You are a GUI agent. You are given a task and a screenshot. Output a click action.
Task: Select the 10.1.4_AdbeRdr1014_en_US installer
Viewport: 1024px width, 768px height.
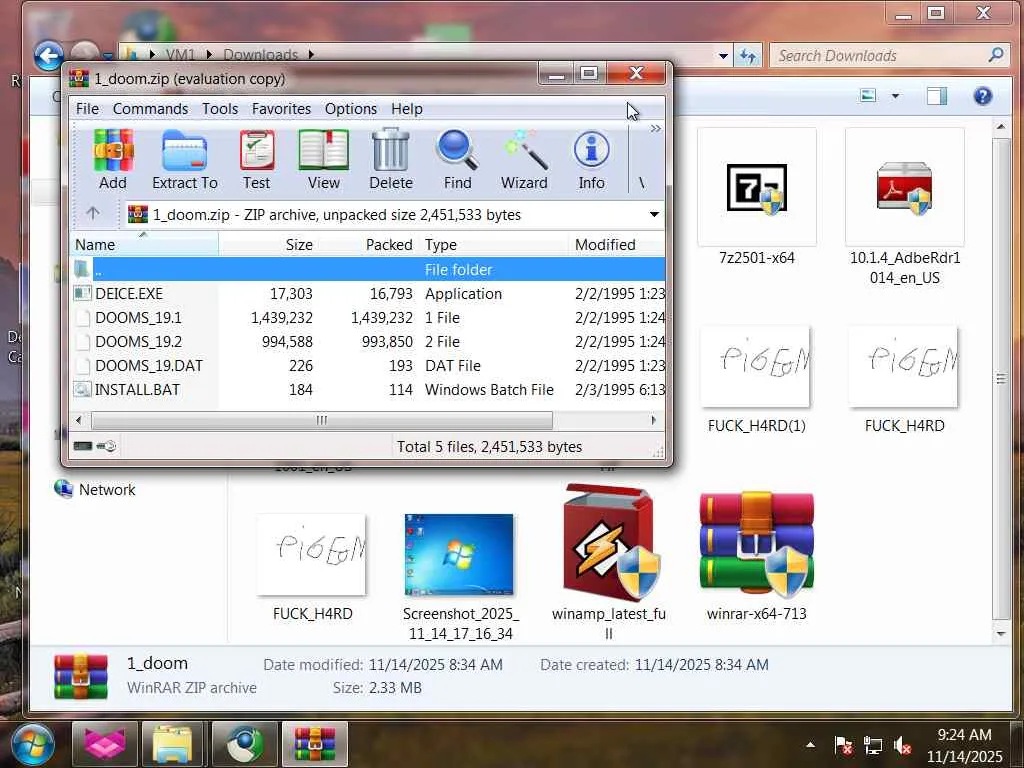904,207
